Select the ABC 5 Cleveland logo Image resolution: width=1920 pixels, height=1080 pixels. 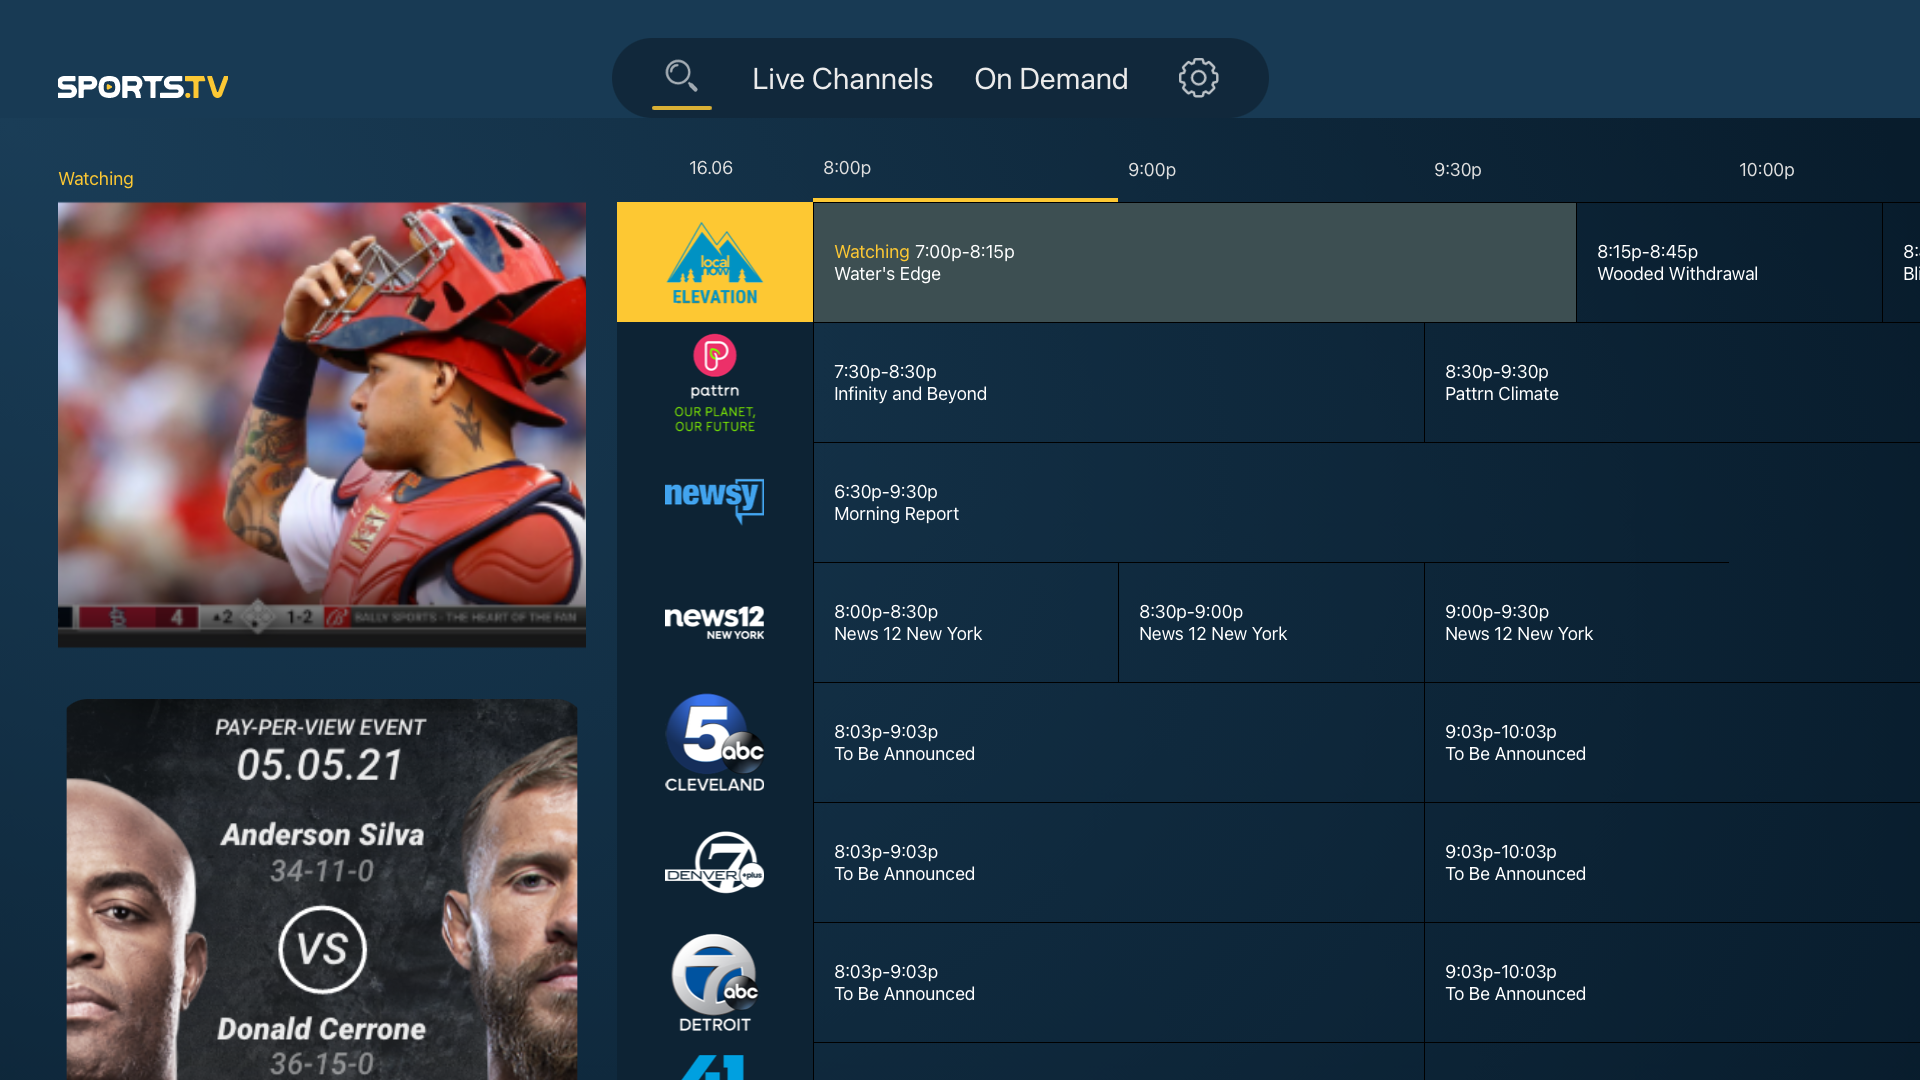coord(714,743)
